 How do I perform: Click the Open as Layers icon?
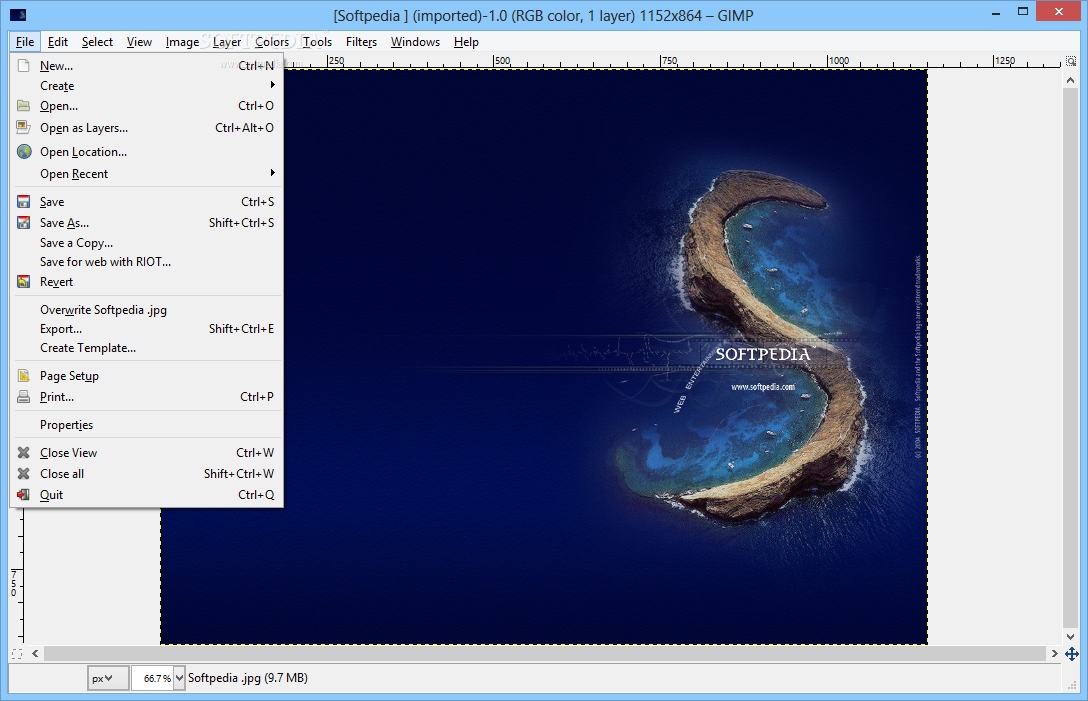pyautogui.click(x=24, y=128)
